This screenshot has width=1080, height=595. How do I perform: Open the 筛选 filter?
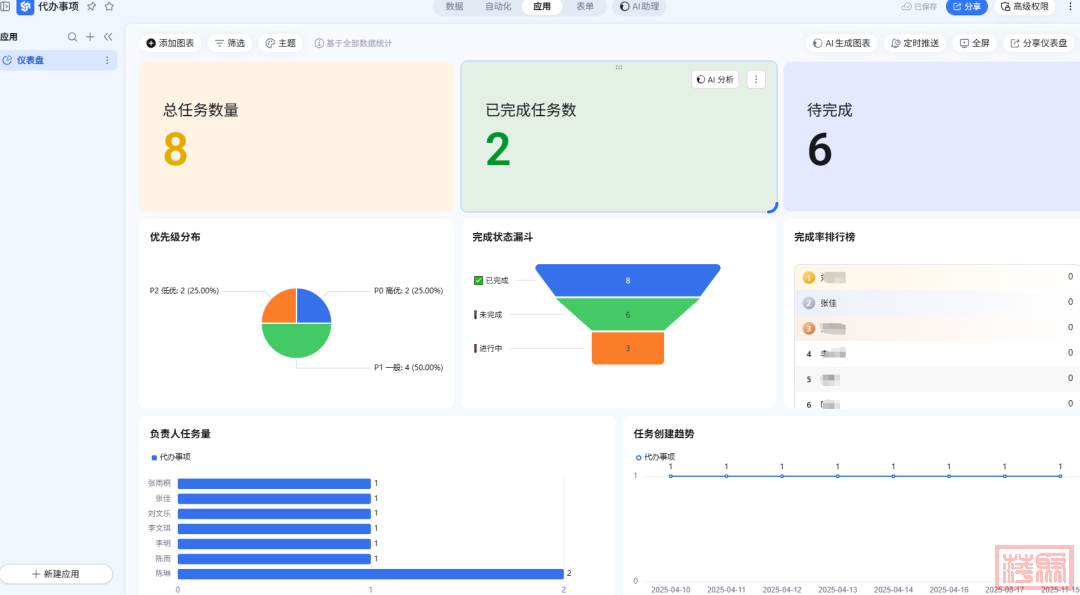coord(230,43)
